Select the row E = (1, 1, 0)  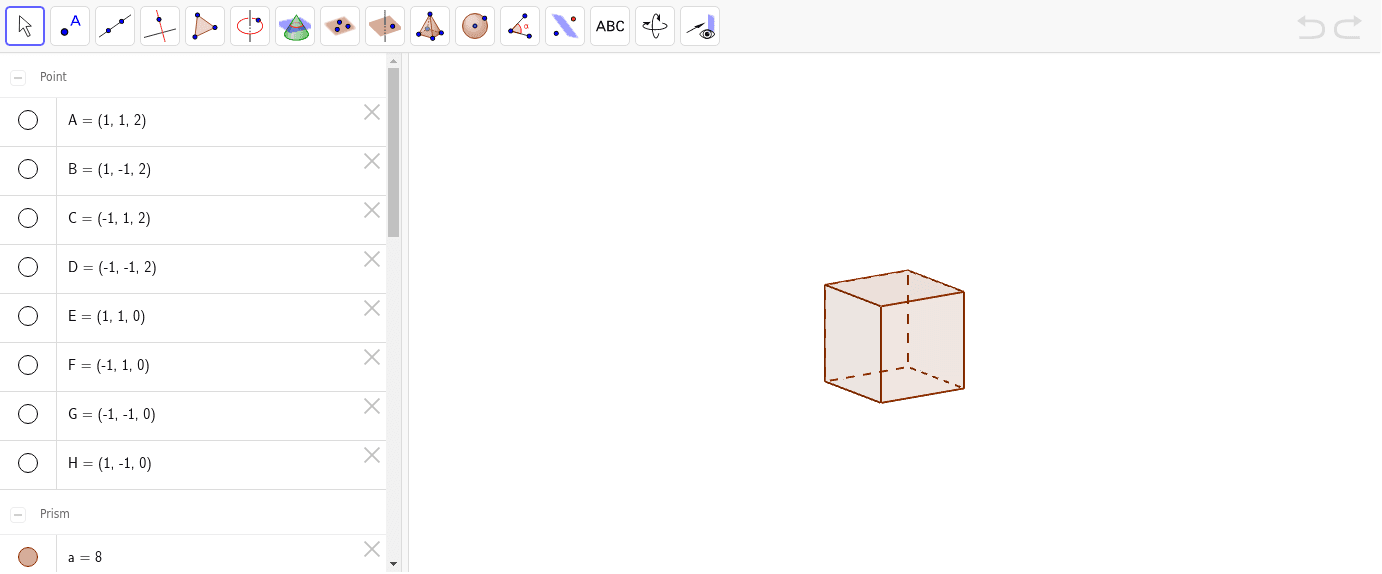coord(193,318)
